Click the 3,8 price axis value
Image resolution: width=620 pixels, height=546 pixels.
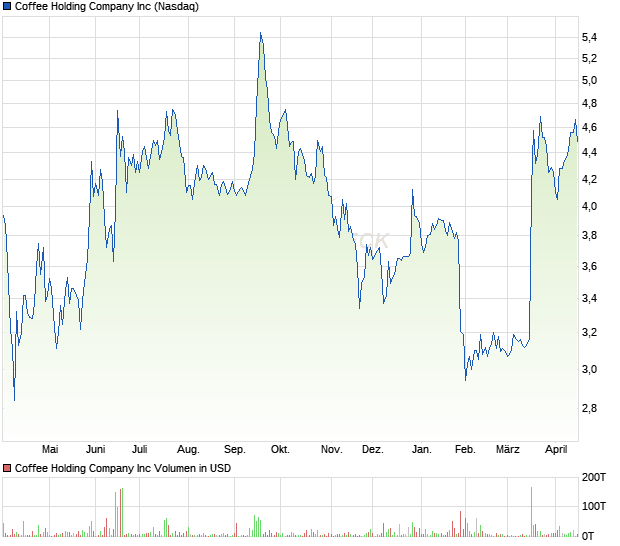(x=589, y=236)
